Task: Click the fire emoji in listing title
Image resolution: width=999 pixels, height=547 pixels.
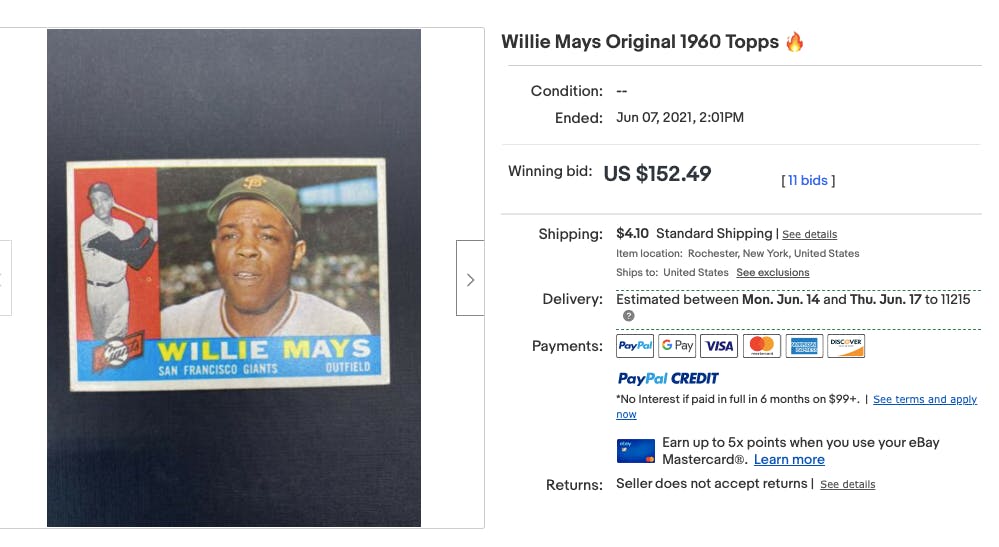Action: (x=794, y=42)
